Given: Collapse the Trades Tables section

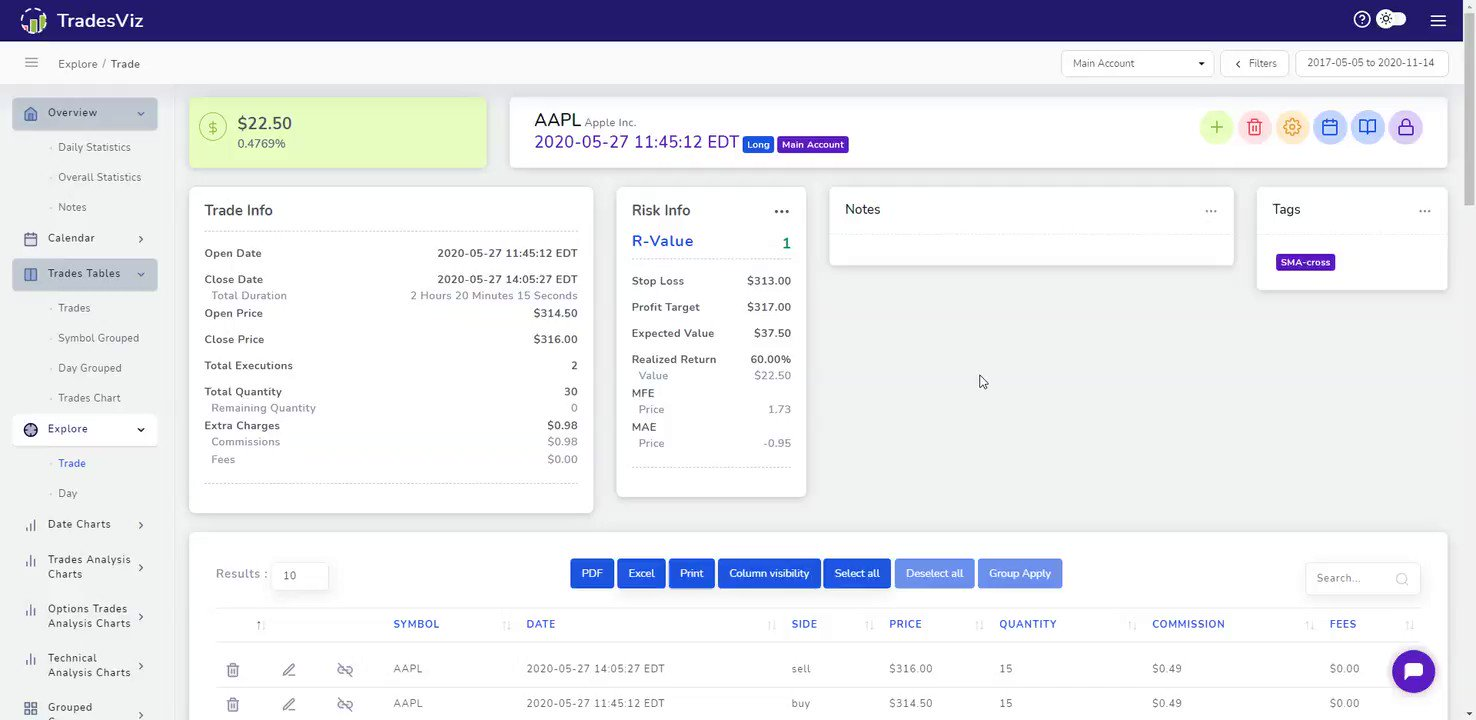Looking at the screenshot, I should (85, 273).
